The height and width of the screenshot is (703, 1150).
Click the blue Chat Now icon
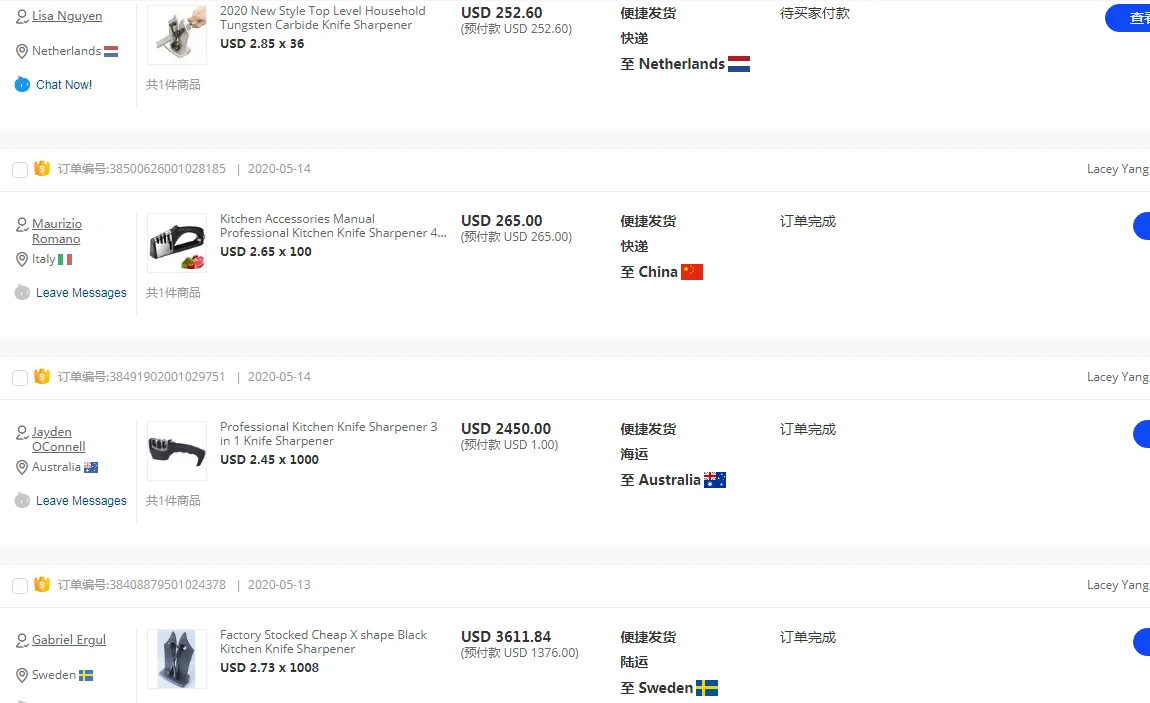pos(22,85)
